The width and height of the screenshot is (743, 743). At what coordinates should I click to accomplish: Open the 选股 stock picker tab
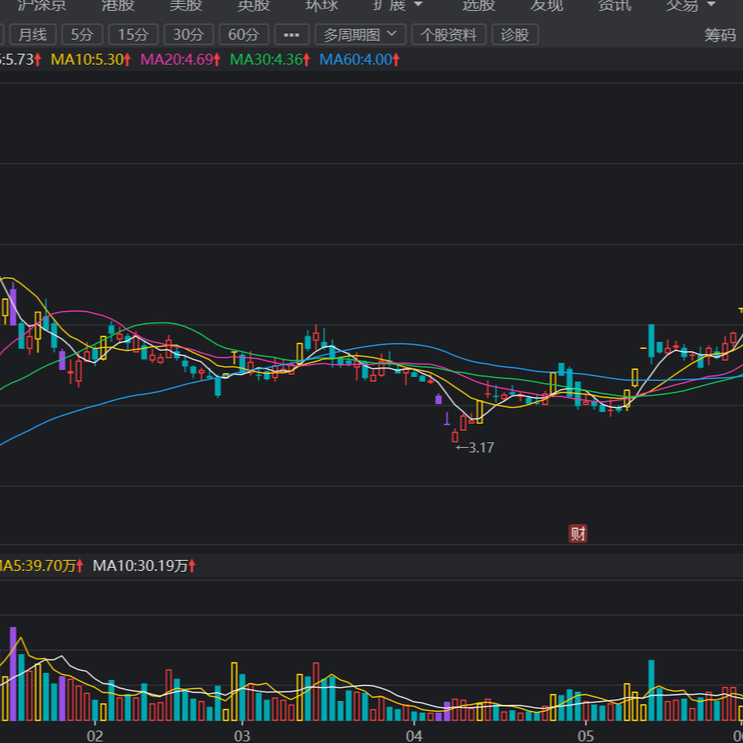pos(479,5)
